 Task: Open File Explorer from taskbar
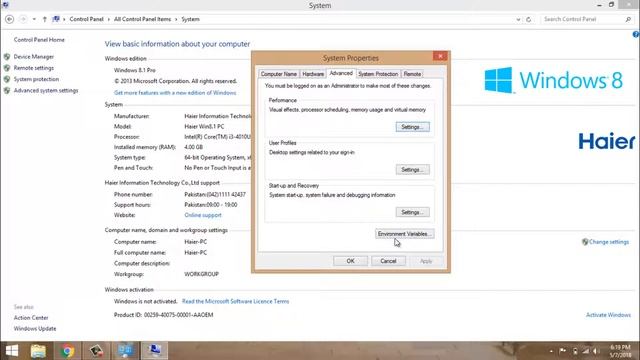click(38, 351)
